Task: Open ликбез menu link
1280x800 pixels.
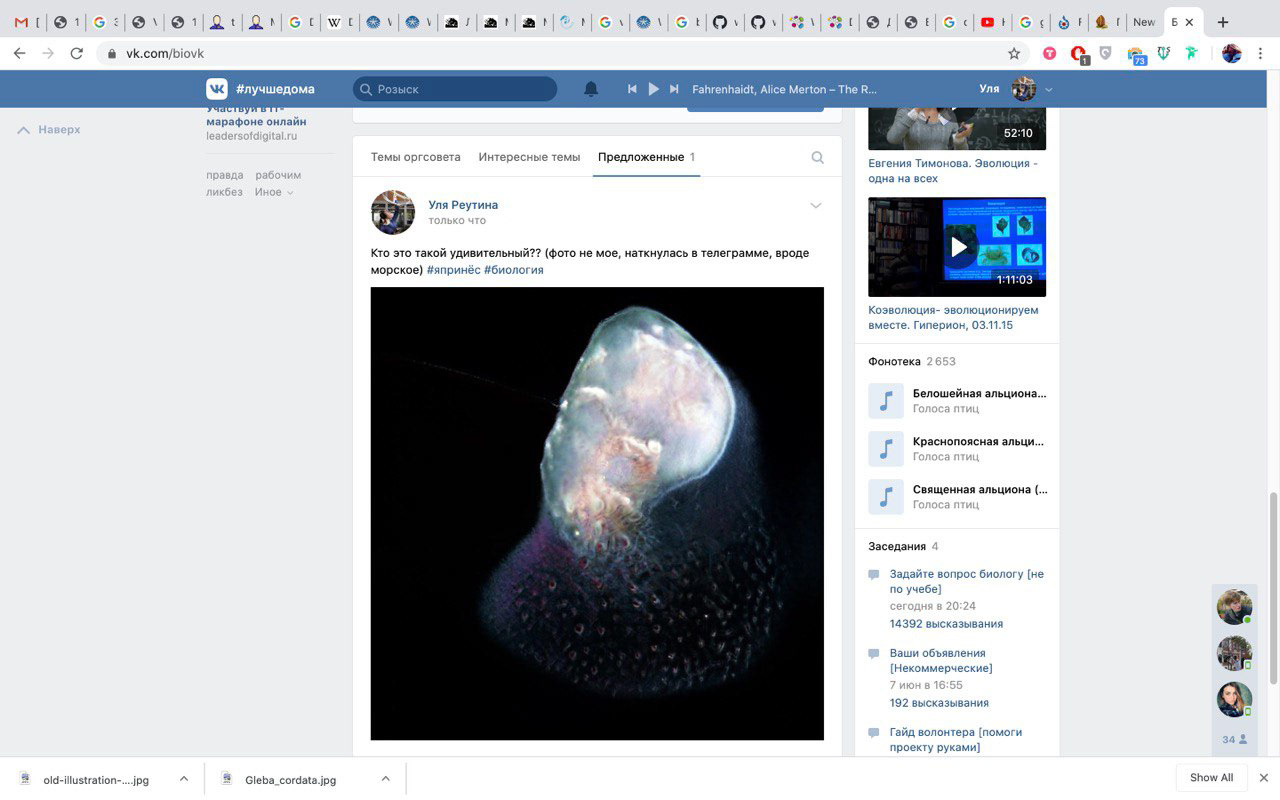Action: pos(224,192)
